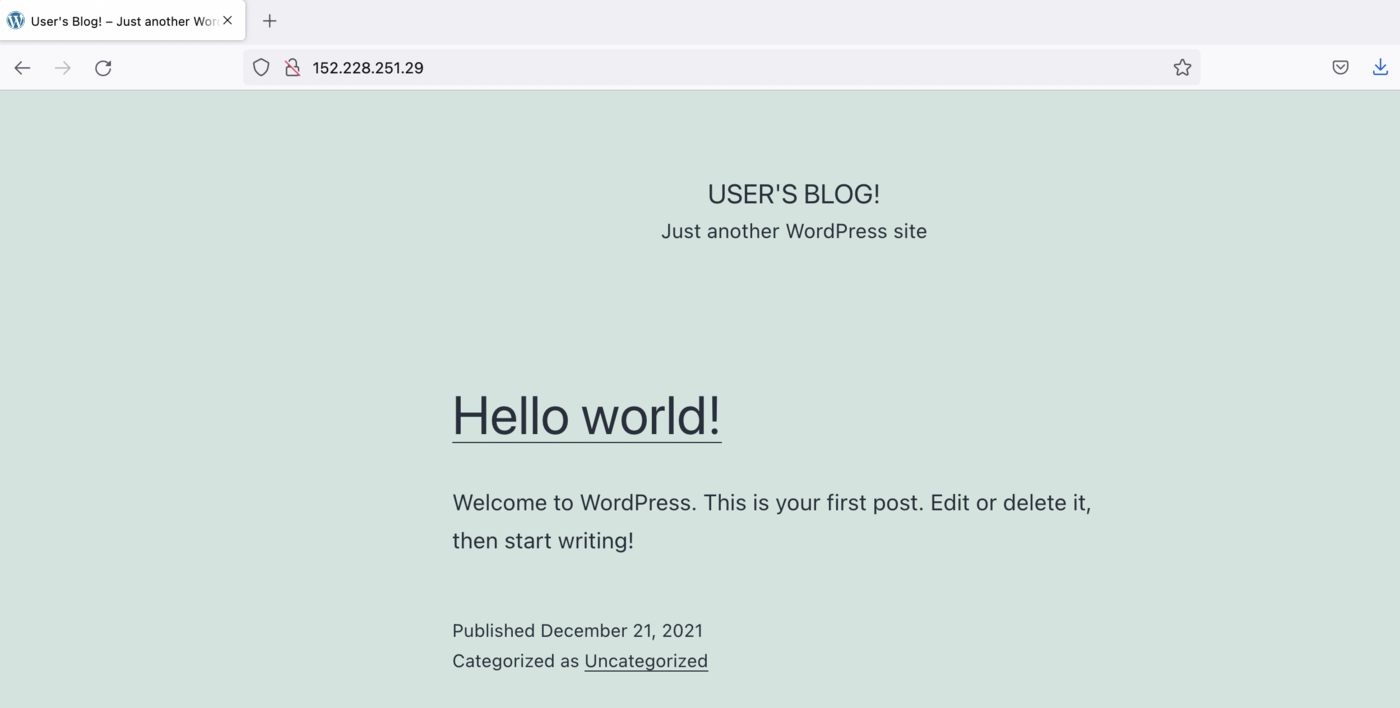Click the Just another WordPress site tagline

point(793,231)
